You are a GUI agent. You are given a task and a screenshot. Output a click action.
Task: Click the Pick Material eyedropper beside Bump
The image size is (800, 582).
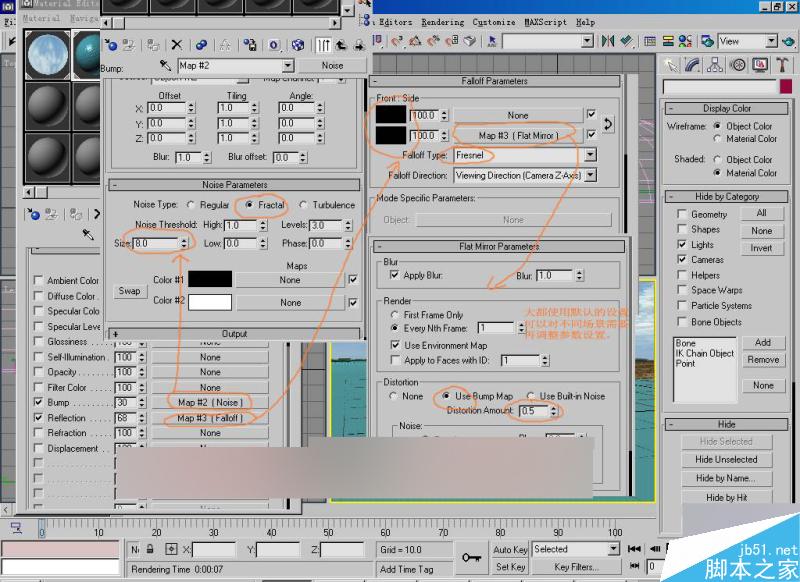[x=166, y=63]
